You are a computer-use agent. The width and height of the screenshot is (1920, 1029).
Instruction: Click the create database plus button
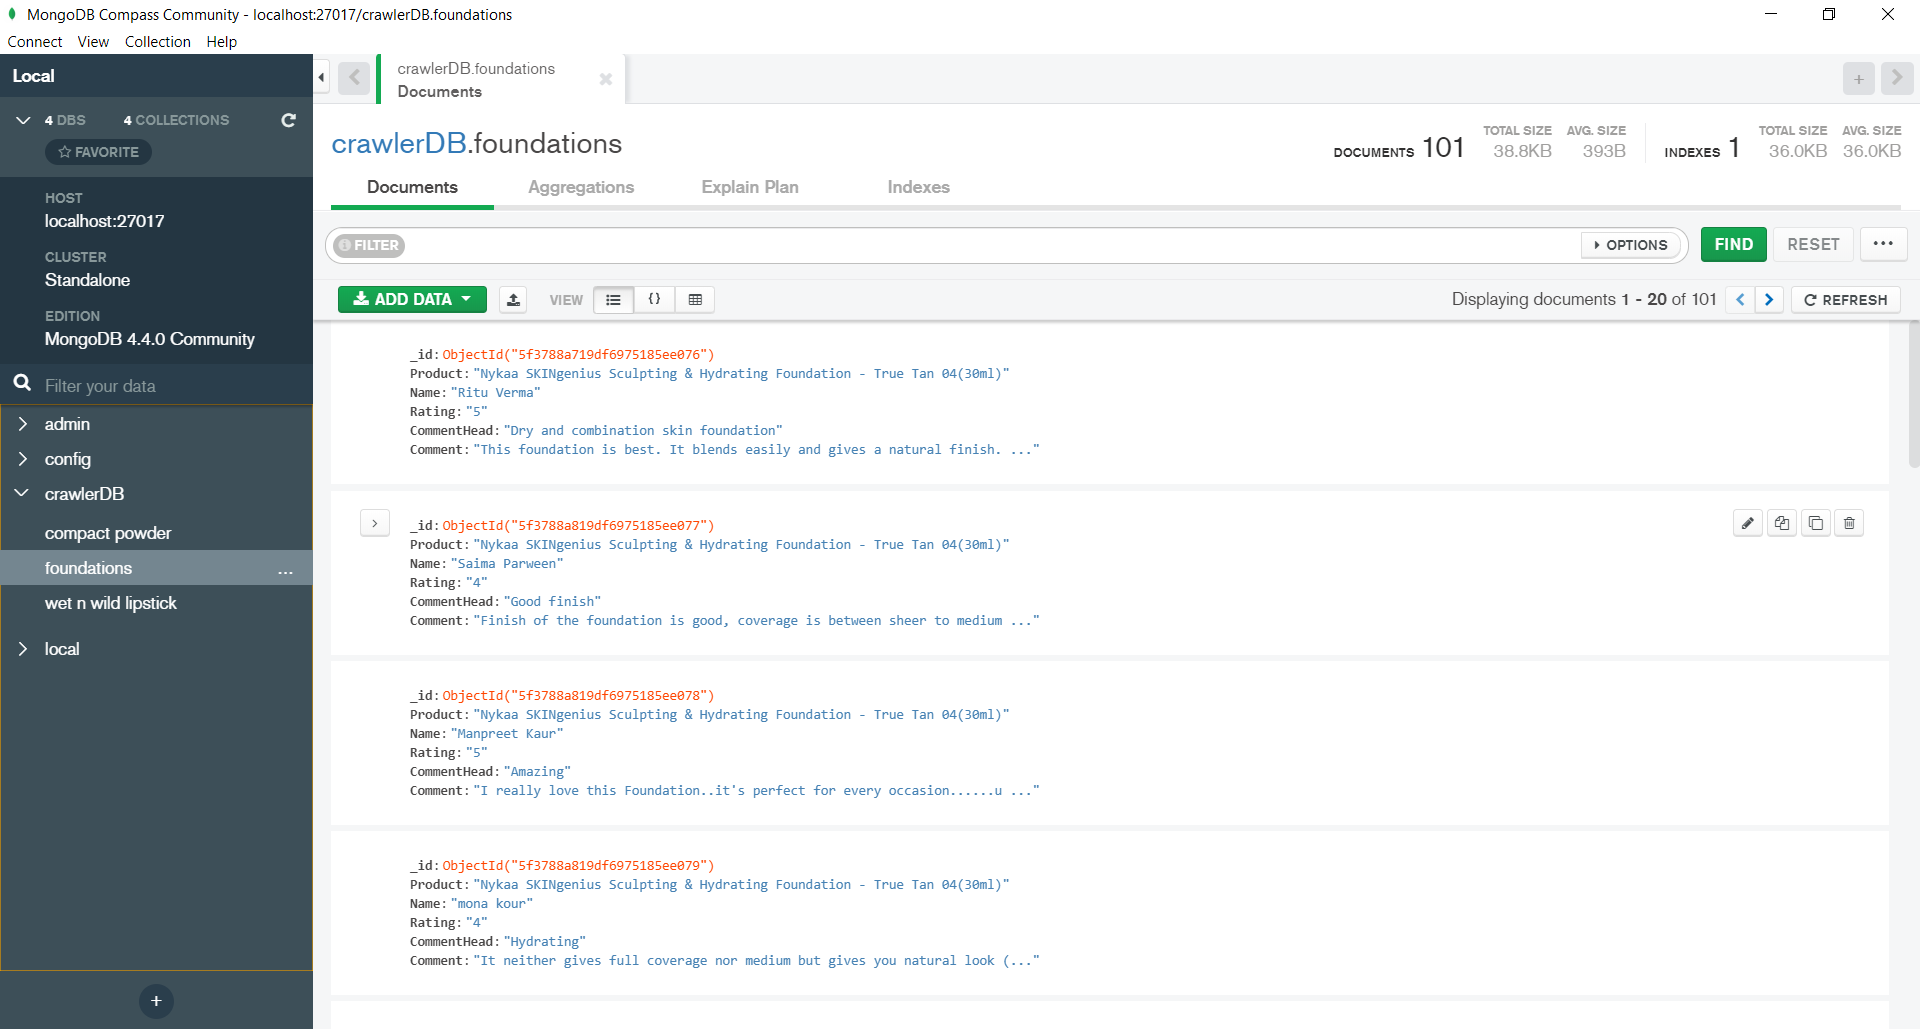[x=156, y=1001]
